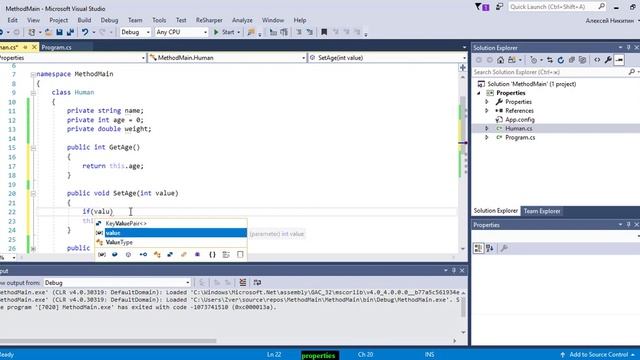
Task: Click the notifications flag icon
Action: point(482,7)
